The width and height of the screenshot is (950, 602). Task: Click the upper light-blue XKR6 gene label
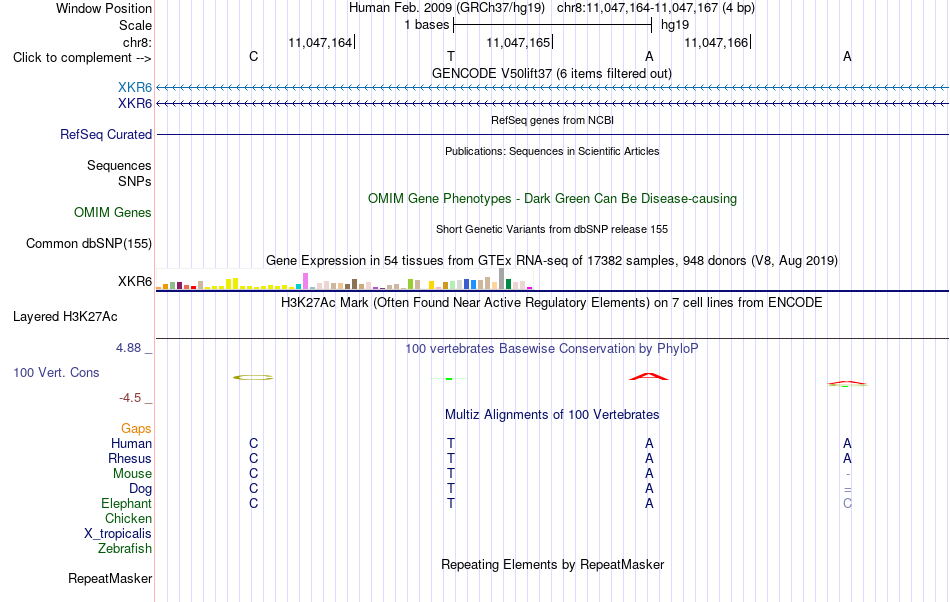(135, 88)
